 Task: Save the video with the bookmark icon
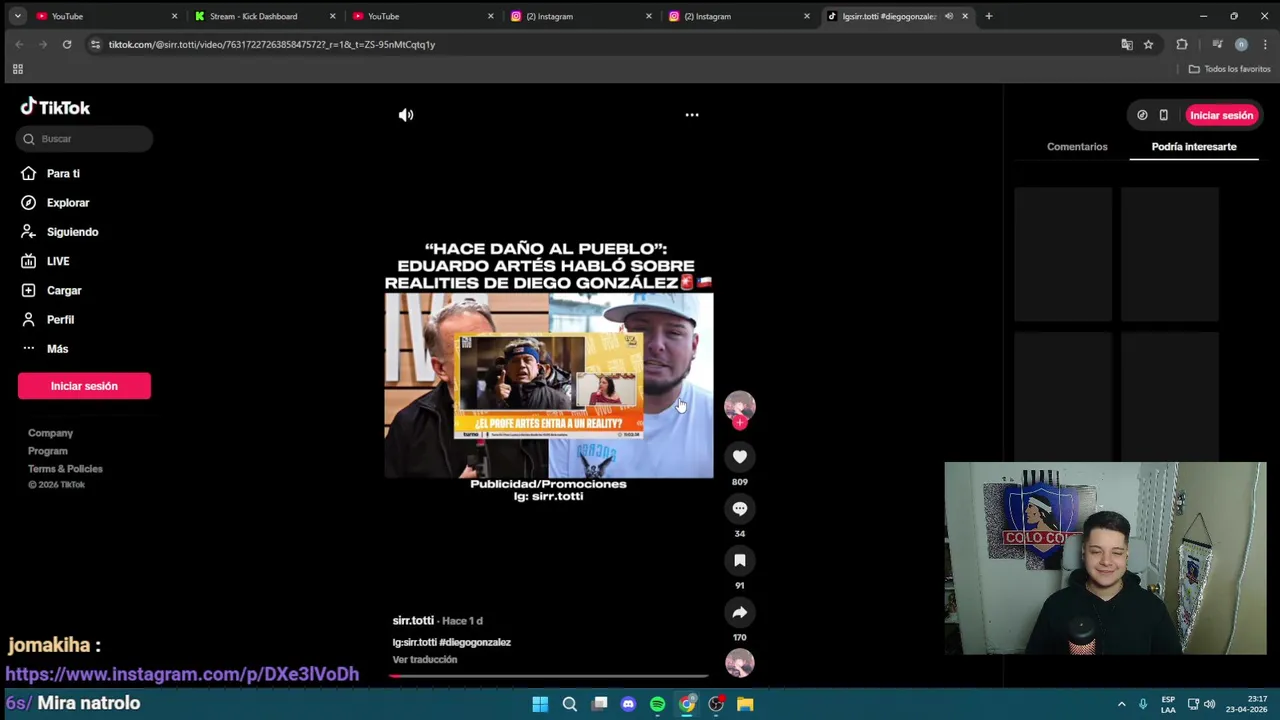[x=740, y=561]
